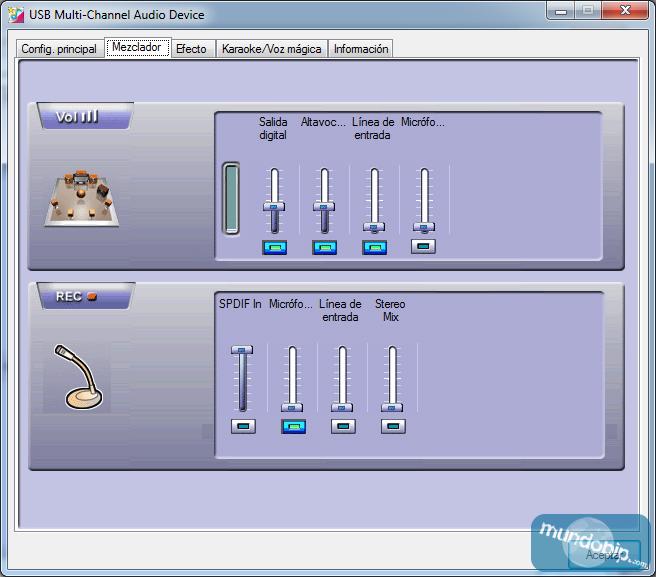
Task: Switch to the Config. principal tab
Action: 59,49
